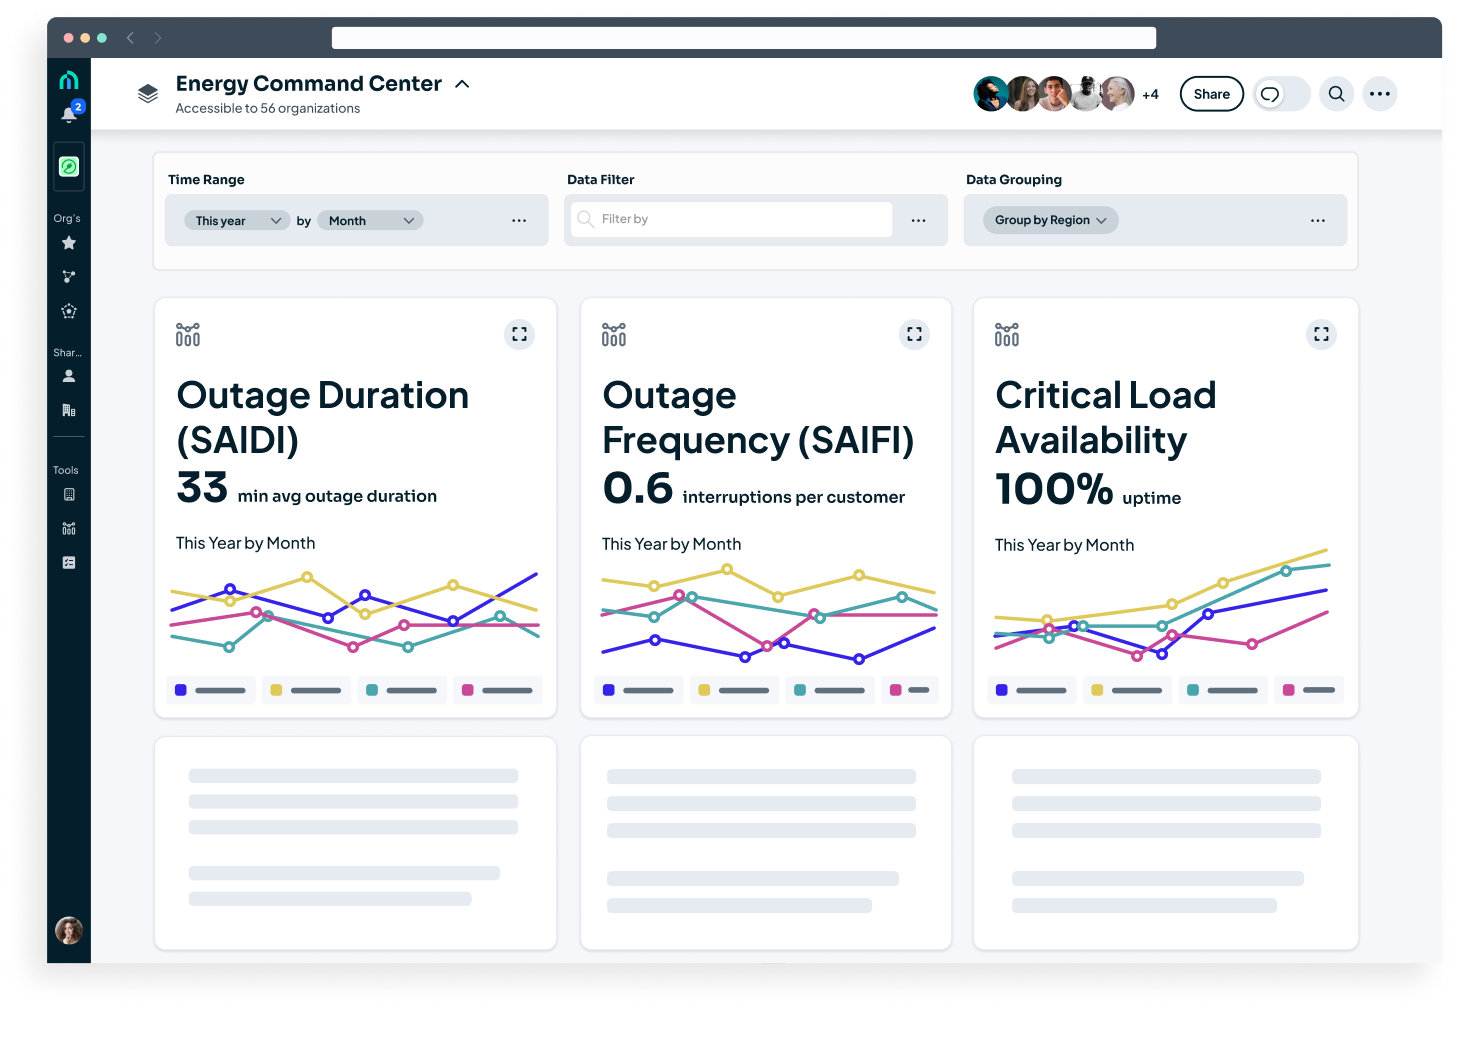This screenshot has width=1460, height=1047.
Task: Toggle blue series legend in SAIDI chart
Action: 210,690
